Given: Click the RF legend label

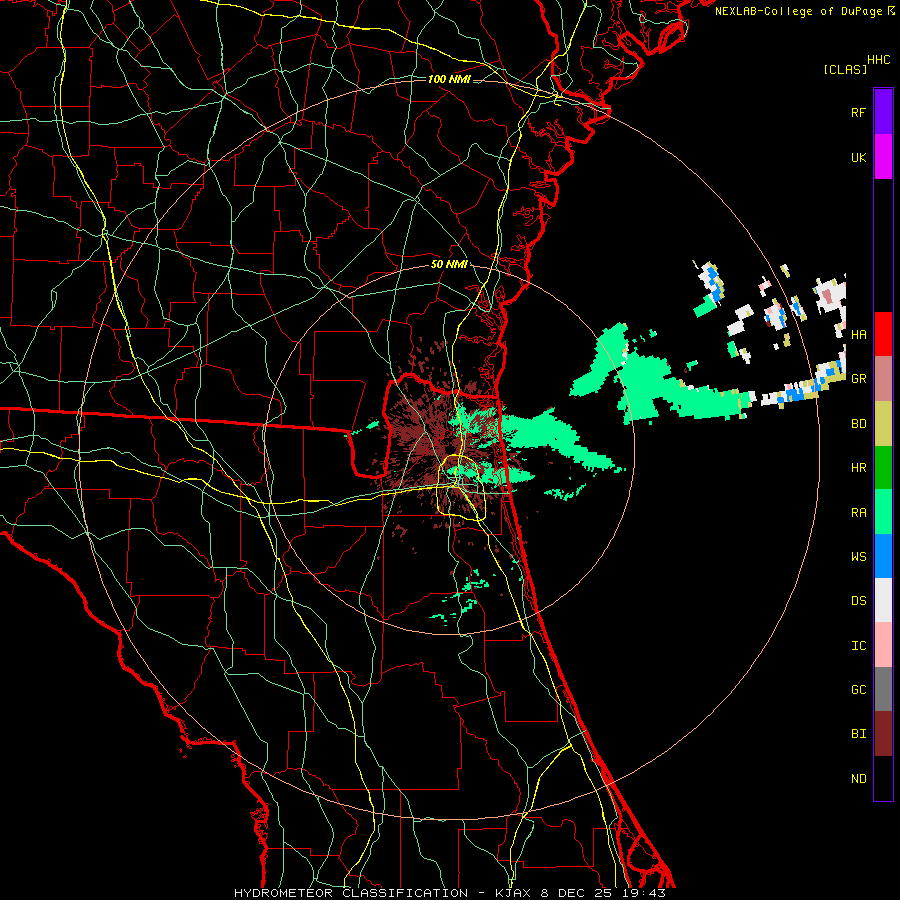Looking at the screenshot, I should click(858, 113).
